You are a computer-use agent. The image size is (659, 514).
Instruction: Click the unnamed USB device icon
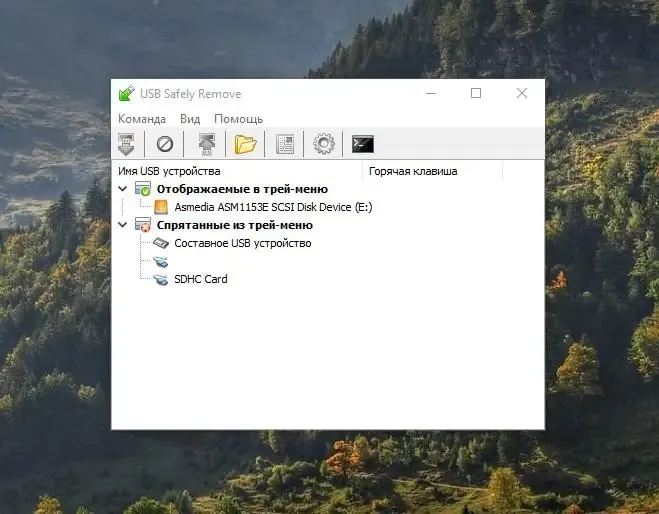point(161,262)
